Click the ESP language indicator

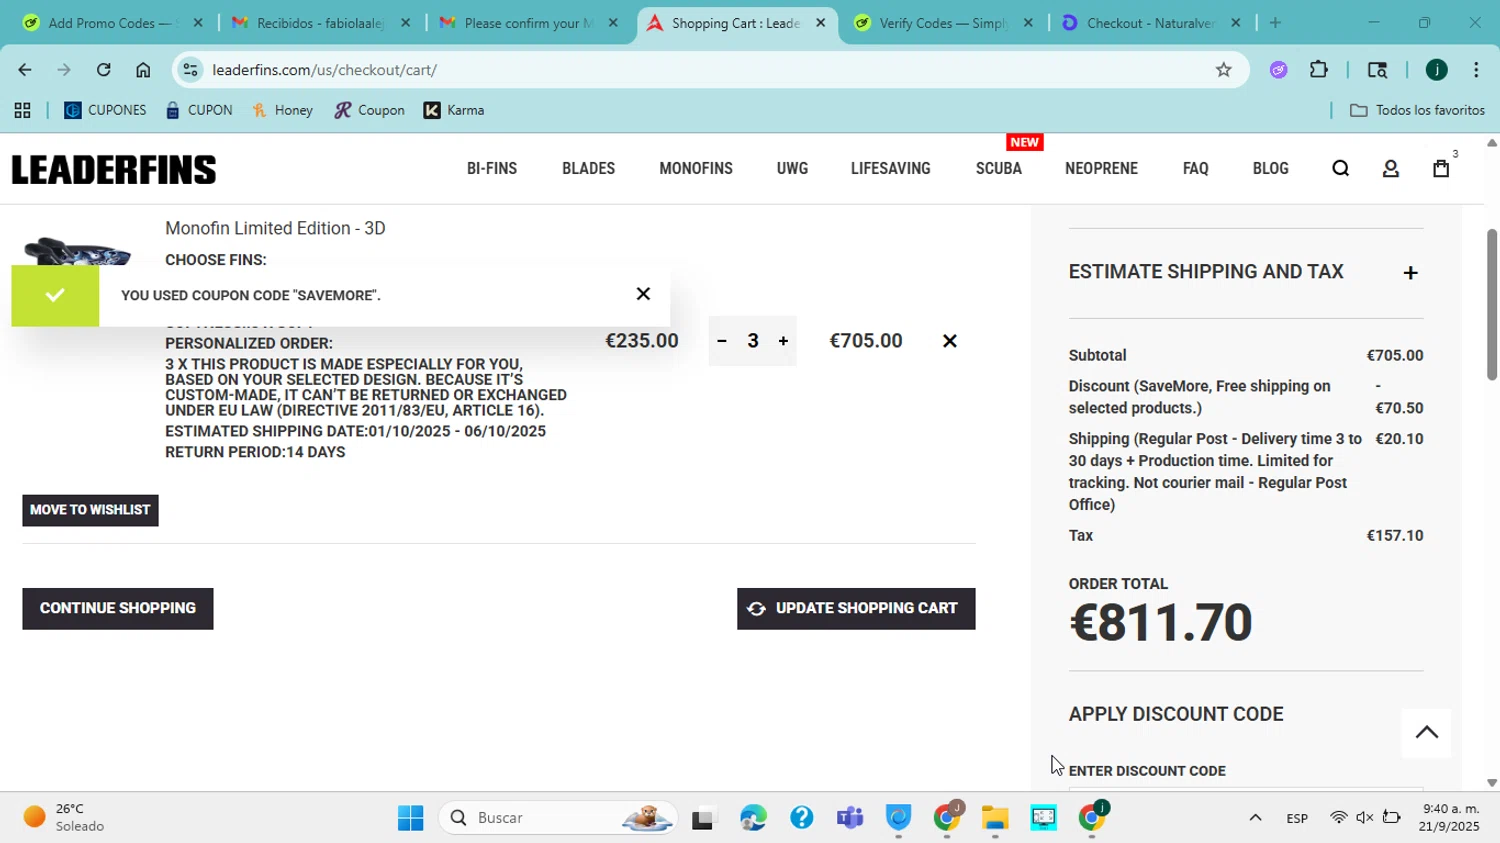pos(1297,819)
